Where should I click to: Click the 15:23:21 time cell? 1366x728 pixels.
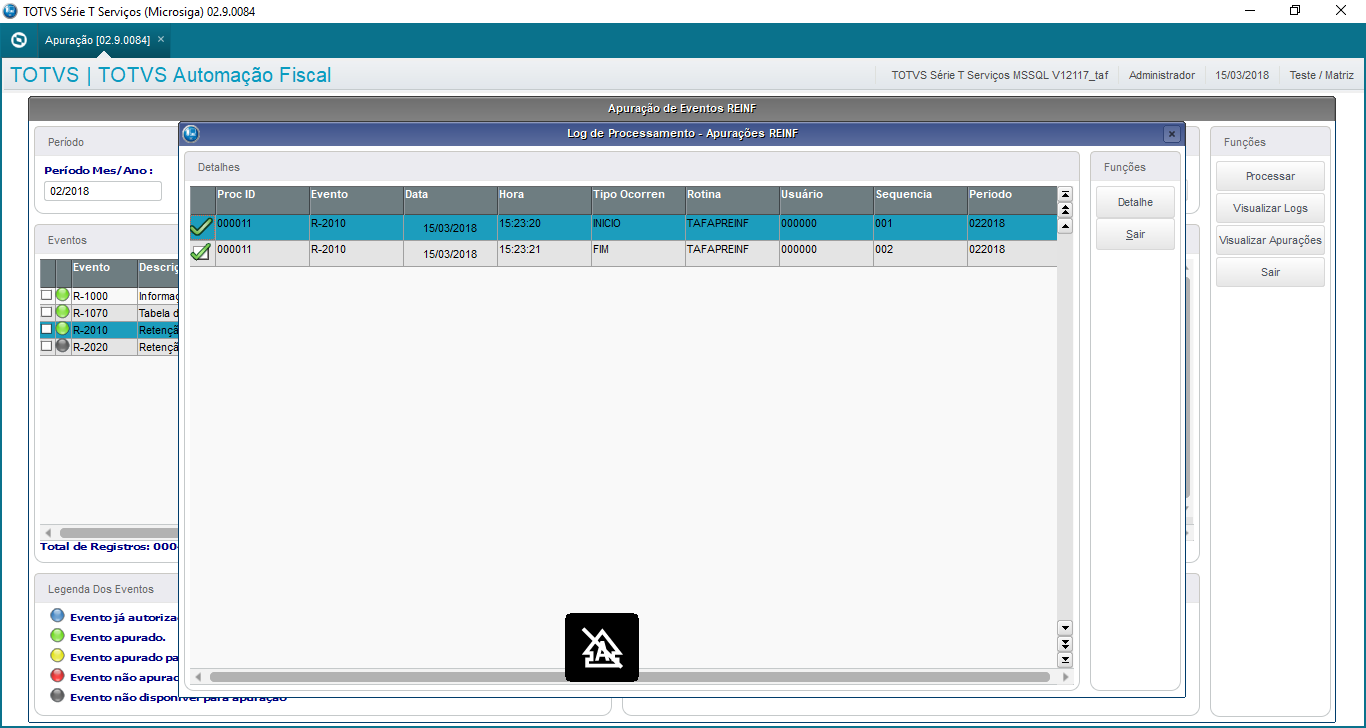543,253
